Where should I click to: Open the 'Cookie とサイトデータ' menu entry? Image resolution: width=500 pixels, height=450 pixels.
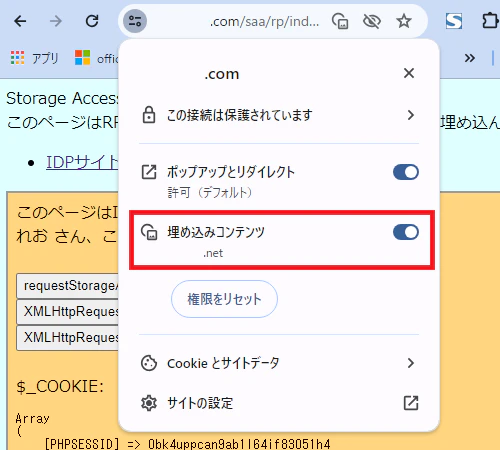[x=279, y=363]
